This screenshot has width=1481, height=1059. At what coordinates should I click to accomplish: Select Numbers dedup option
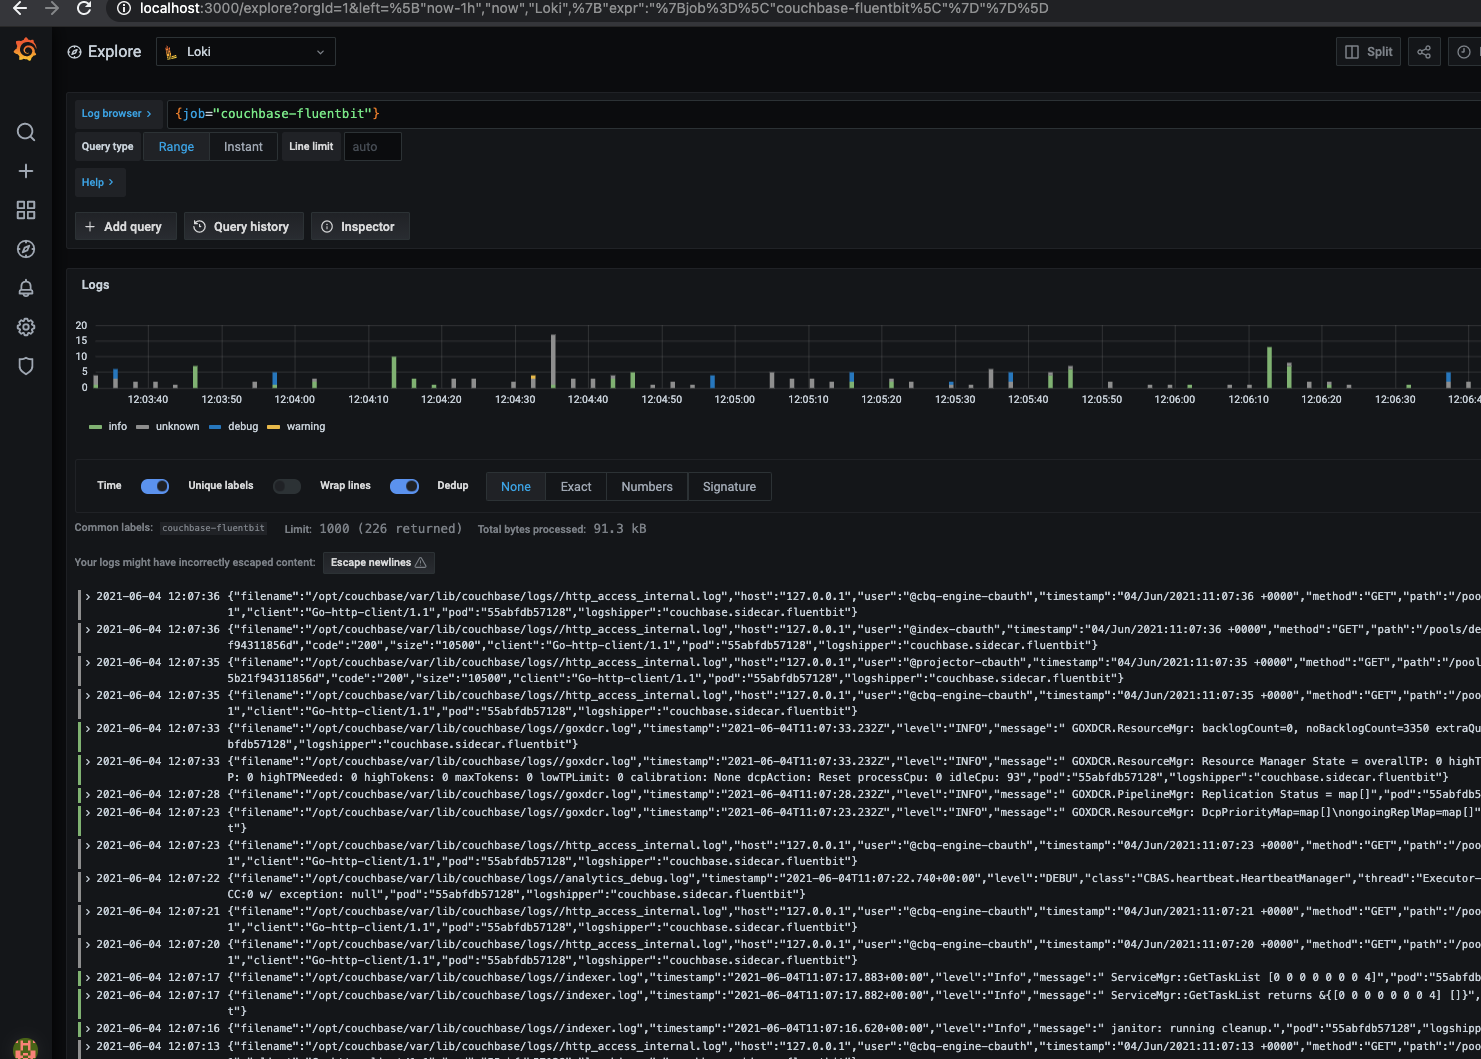647,487
